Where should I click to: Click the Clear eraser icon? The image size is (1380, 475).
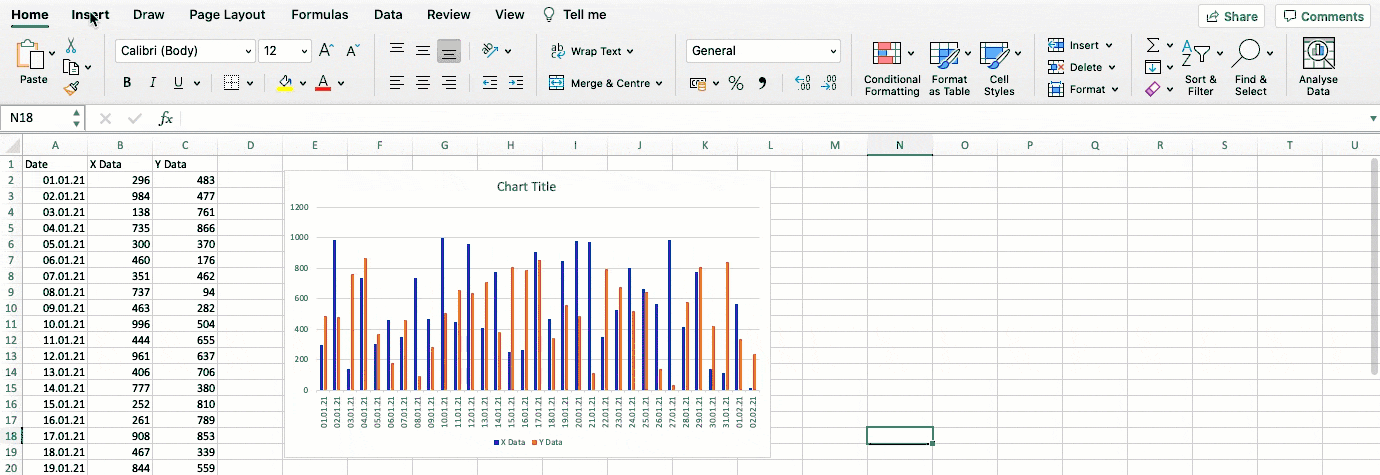tap(1153, 89)
